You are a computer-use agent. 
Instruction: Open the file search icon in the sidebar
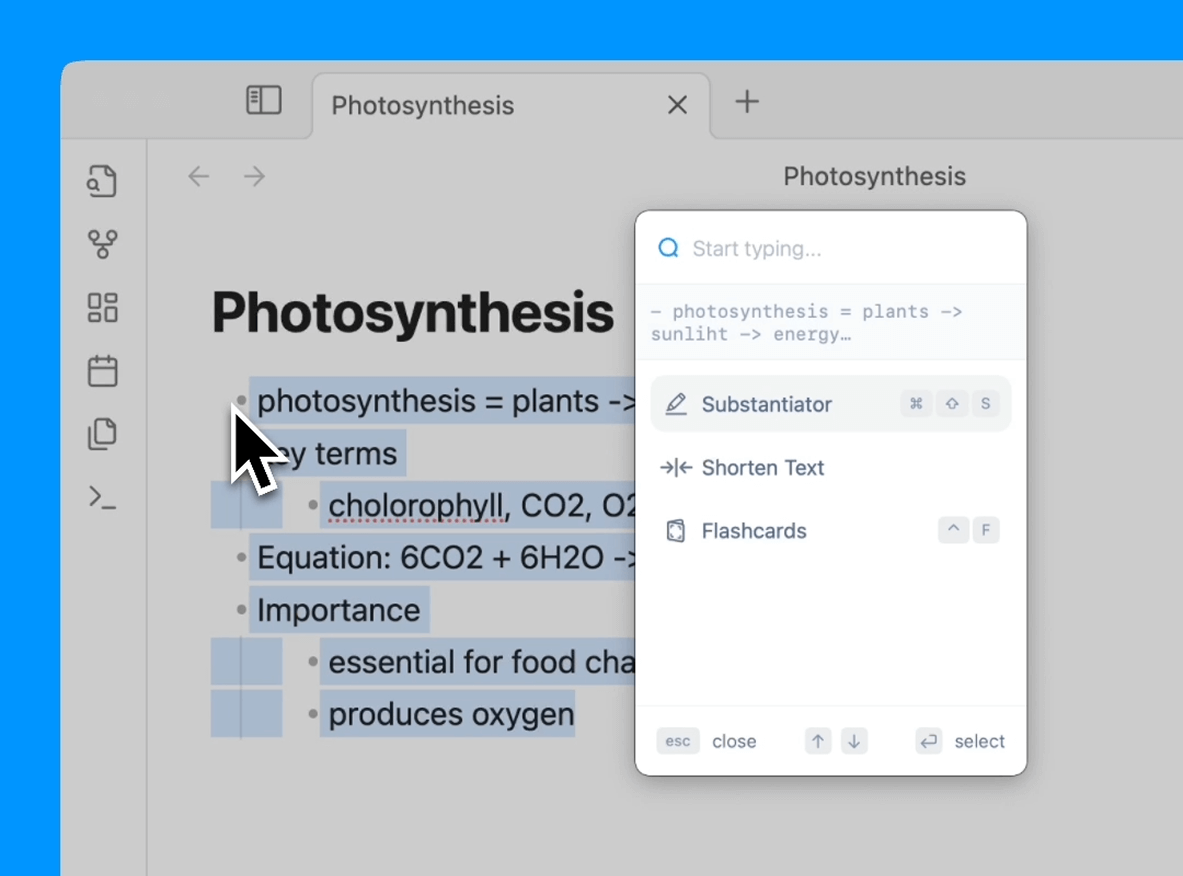102,181
